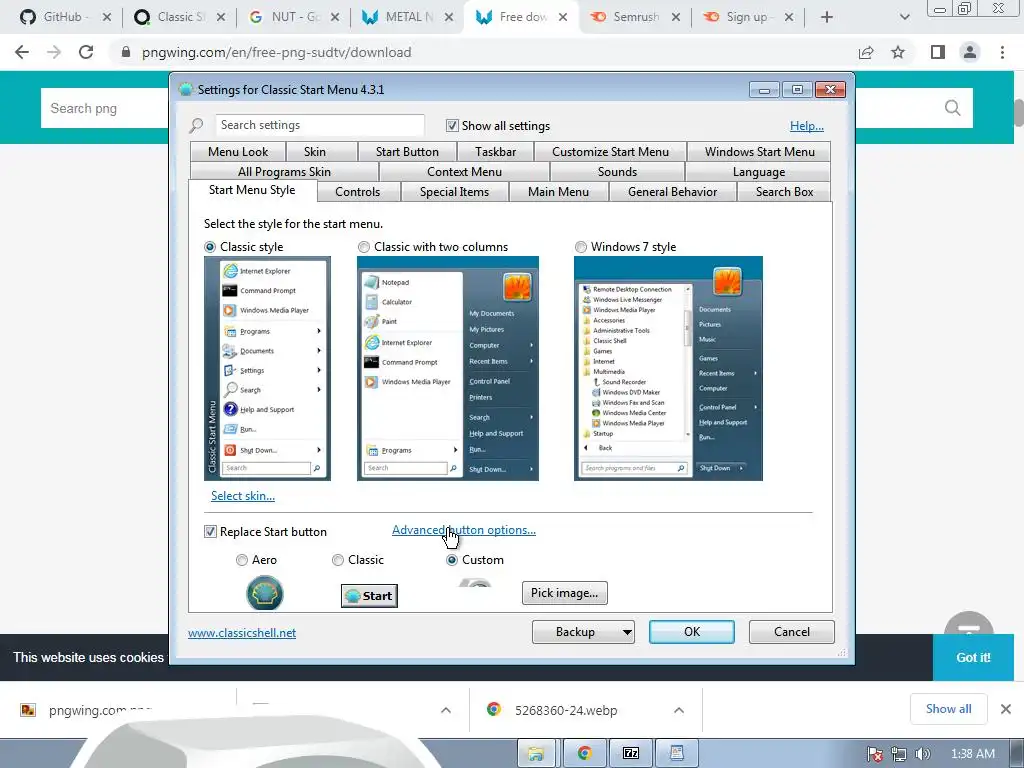Click the volume speaker tray icon
Image resolution: width=1024 pixels, height=768 pixels.
tap(922, 754)
